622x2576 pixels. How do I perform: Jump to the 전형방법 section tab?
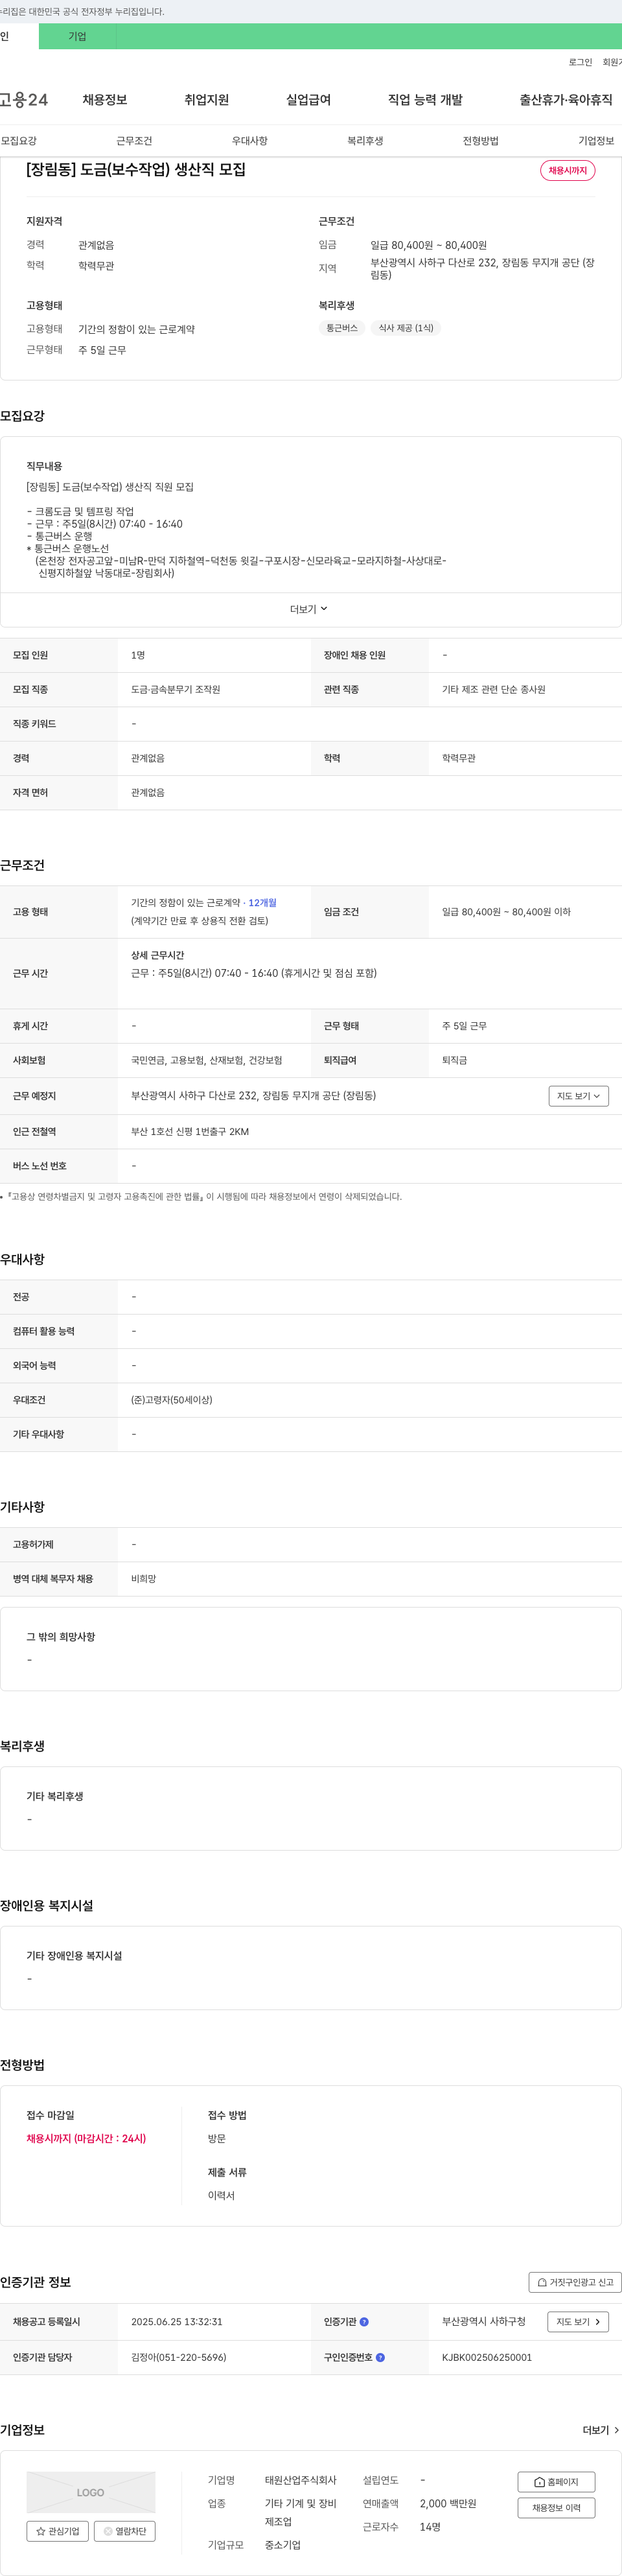tap(481, 141)
